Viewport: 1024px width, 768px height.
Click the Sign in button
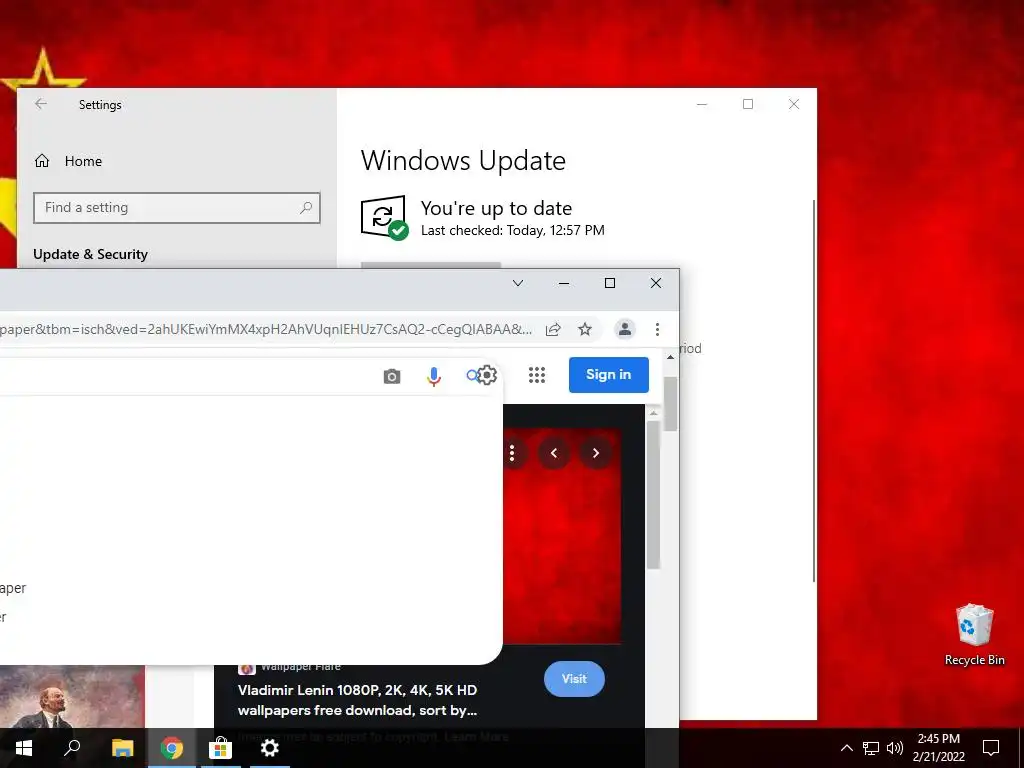point(609,375)
